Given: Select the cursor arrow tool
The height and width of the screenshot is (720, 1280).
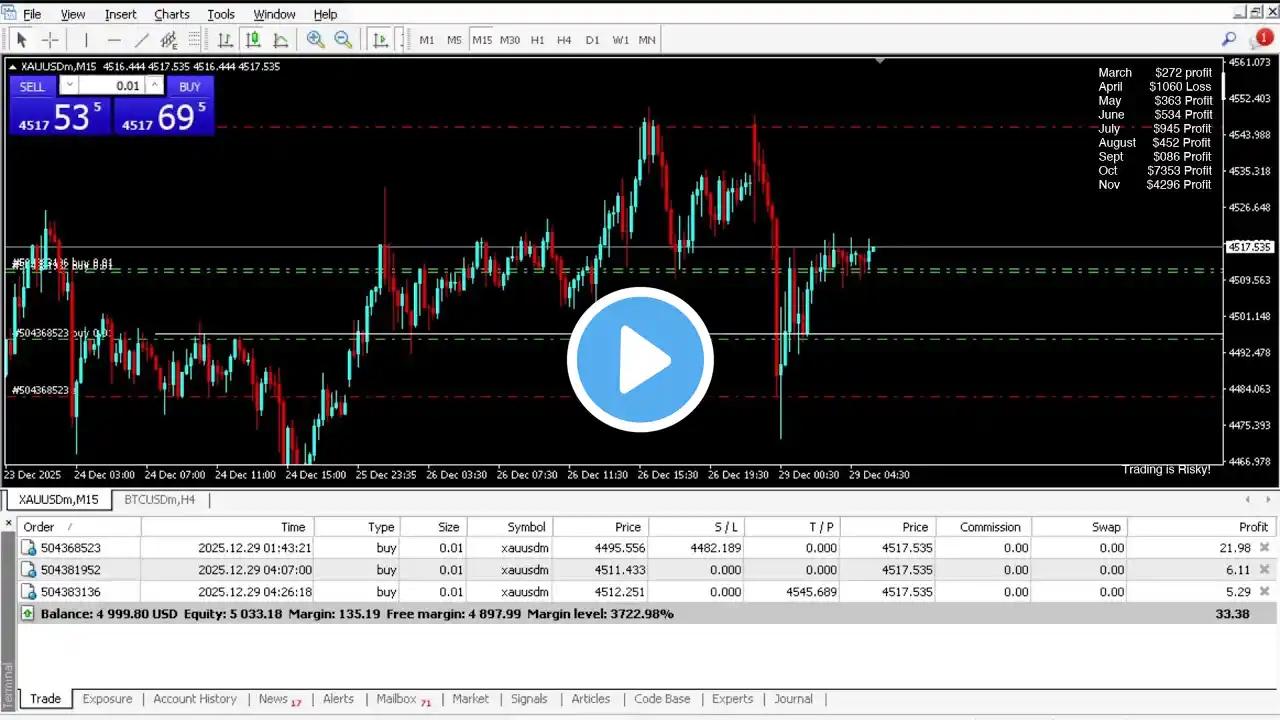Looking at the screenshot, I should [x=21, y=40].
